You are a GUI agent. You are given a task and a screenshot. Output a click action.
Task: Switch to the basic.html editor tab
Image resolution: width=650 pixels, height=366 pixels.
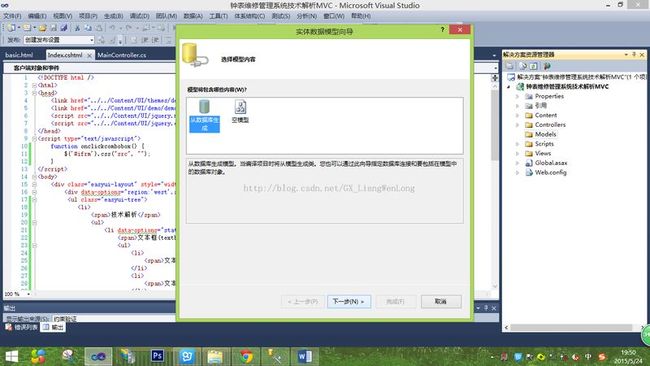point(19,55)
